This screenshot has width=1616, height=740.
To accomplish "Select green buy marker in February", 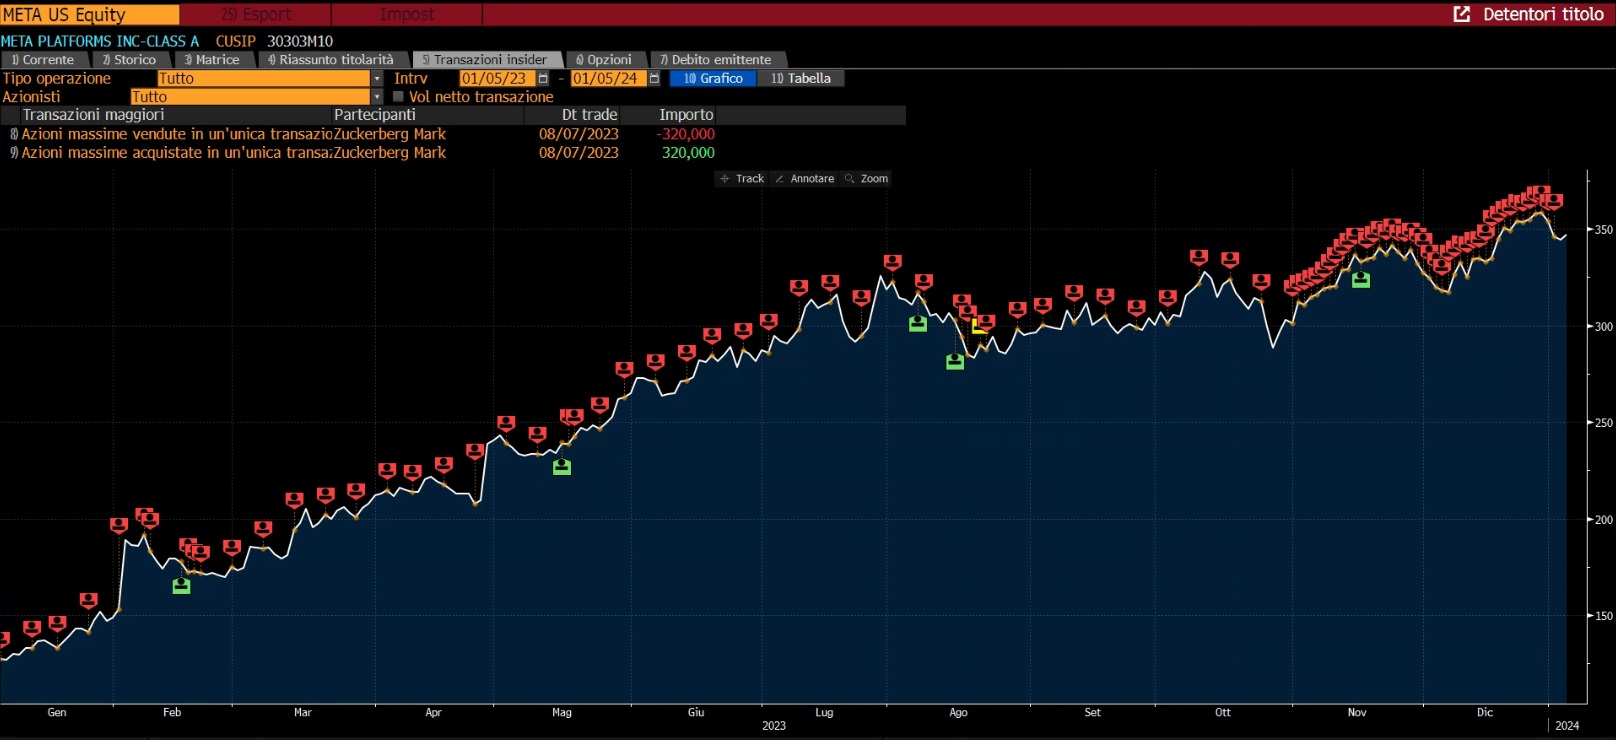I will click(181, 586).
